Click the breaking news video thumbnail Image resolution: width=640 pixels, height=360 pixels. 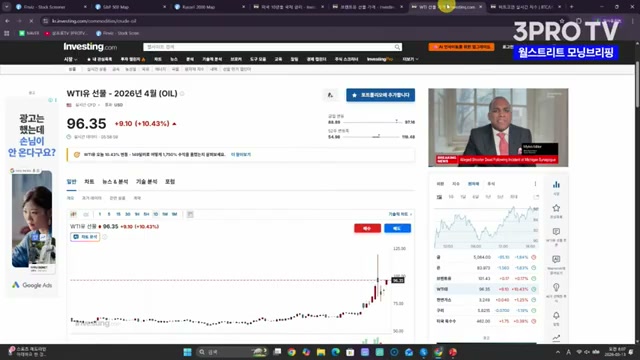coord(498,127)
